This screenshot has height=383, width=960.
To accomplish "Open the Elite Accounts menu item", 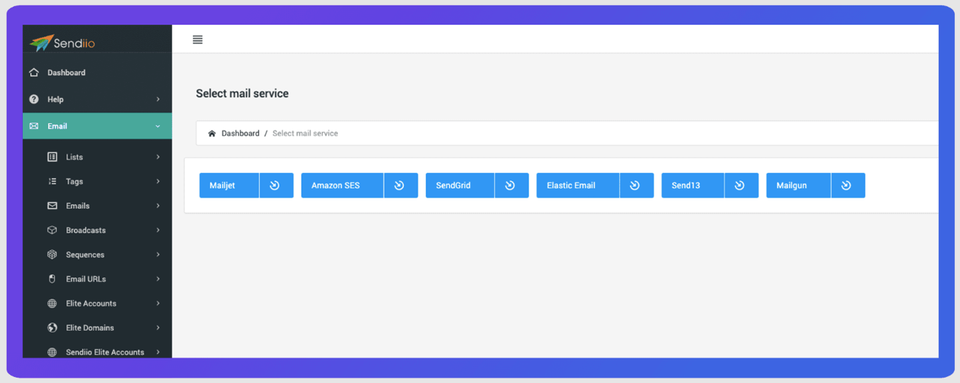I will click(97, 303).
